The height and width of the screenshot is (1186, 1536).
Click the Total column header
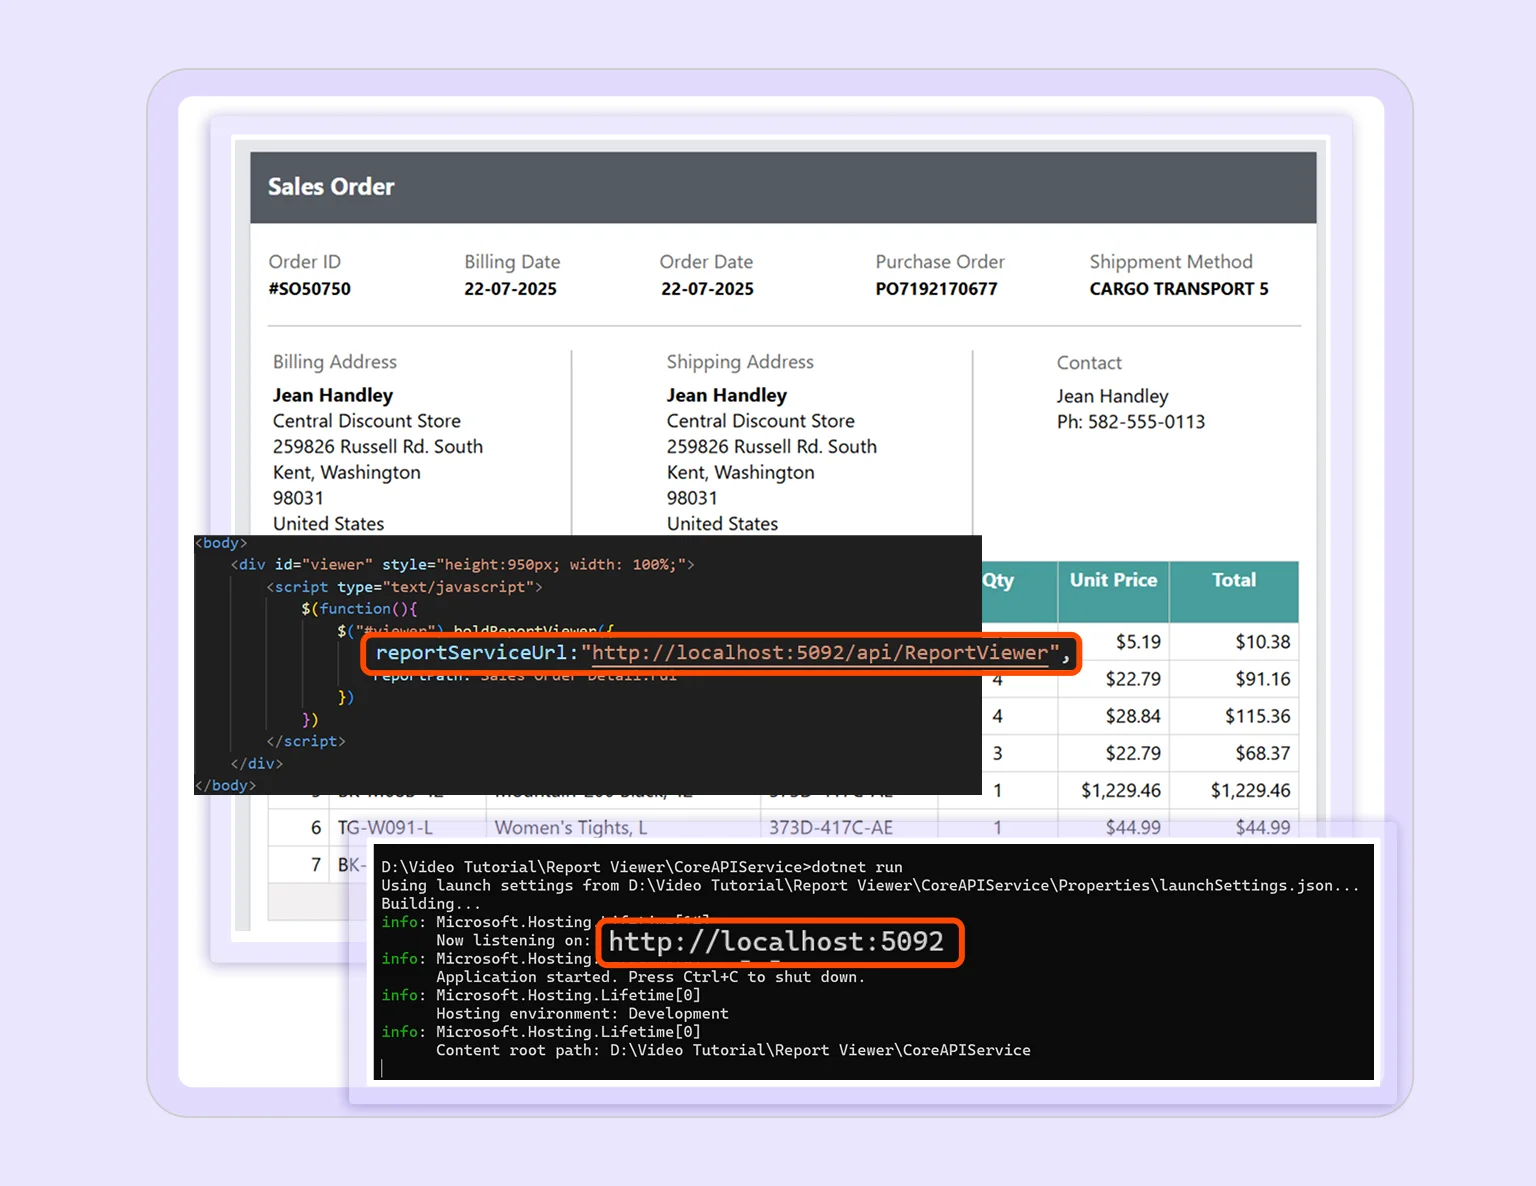point(1234,580)
